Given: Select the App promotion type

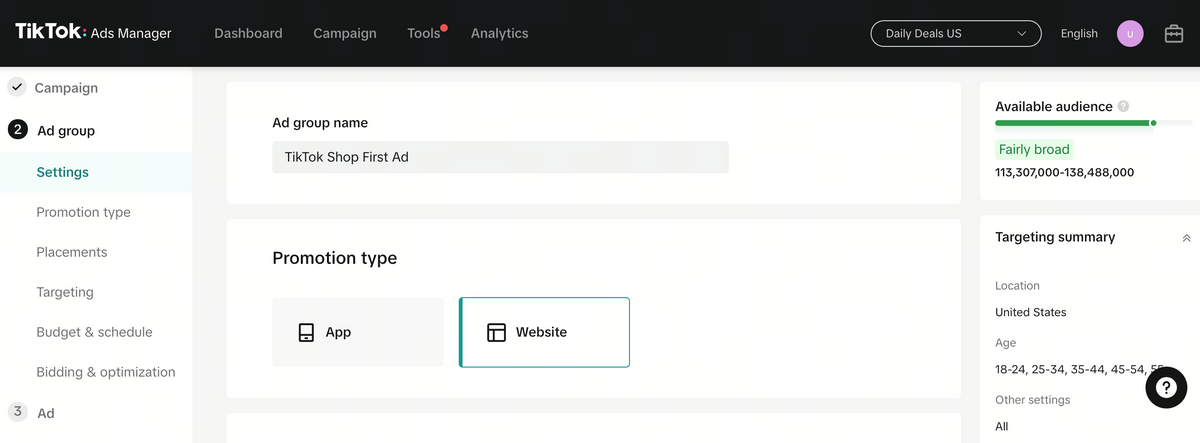Looking at the screenshot, I should click(357, 332).
